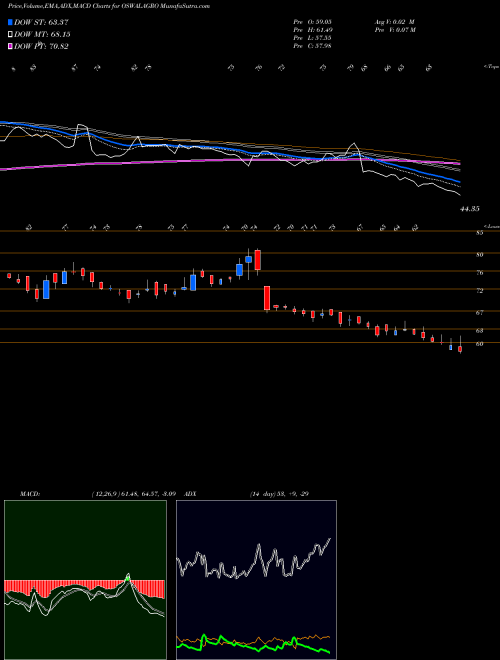Viewport: 500px width, 660px height.
Task: Click the Avg V: 0.02 M value
Action: tap(395, 22)
